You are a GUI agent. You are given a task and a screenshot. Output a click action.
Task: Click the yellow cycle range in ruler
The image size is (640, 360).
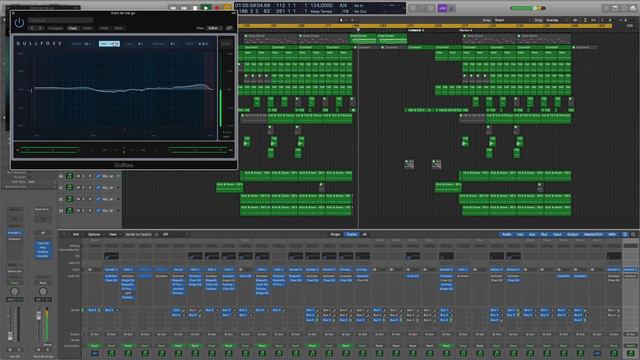pos(424,26)
